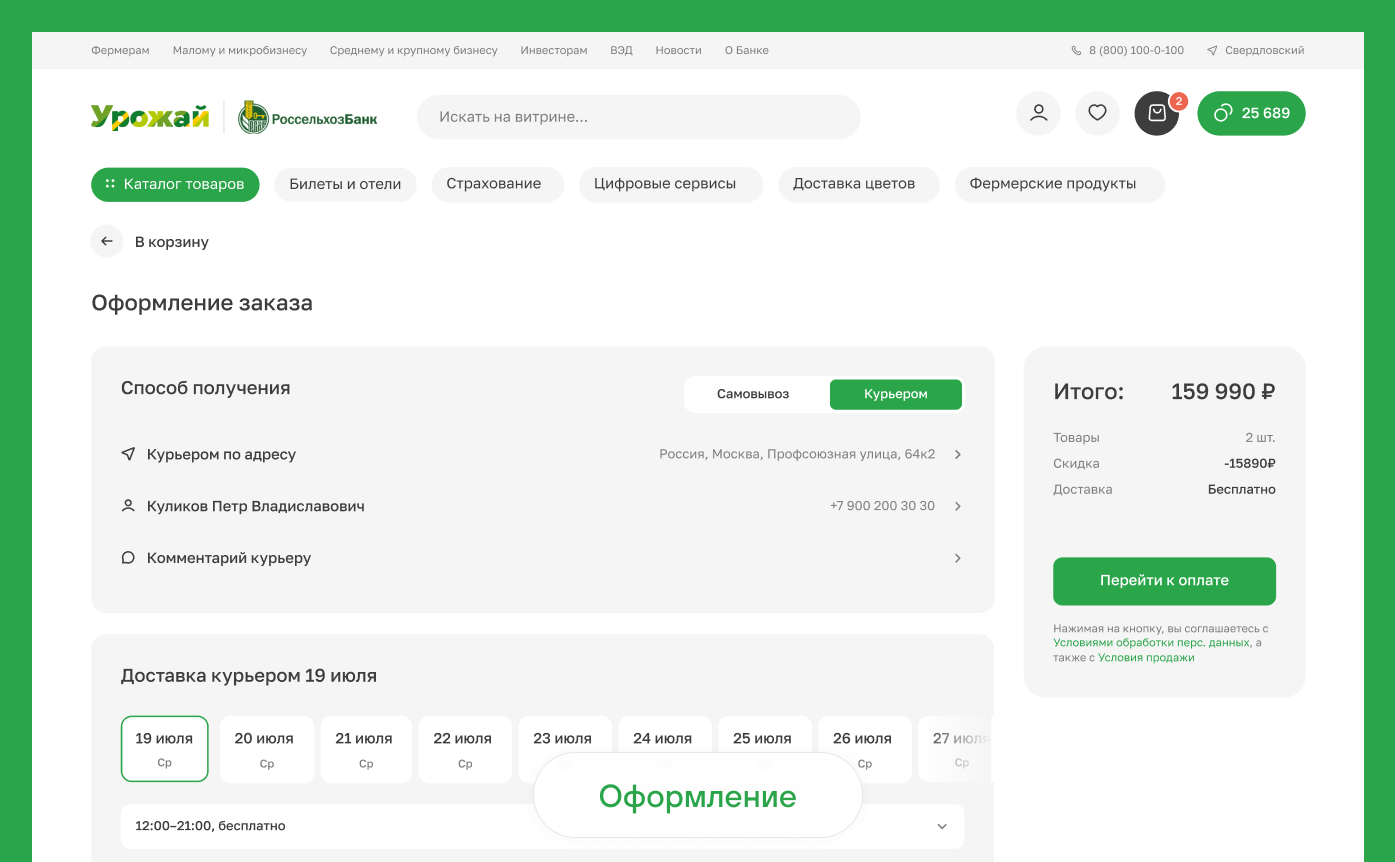Click the bonus points icon showing 25 689

click(x=1222, y=113)
